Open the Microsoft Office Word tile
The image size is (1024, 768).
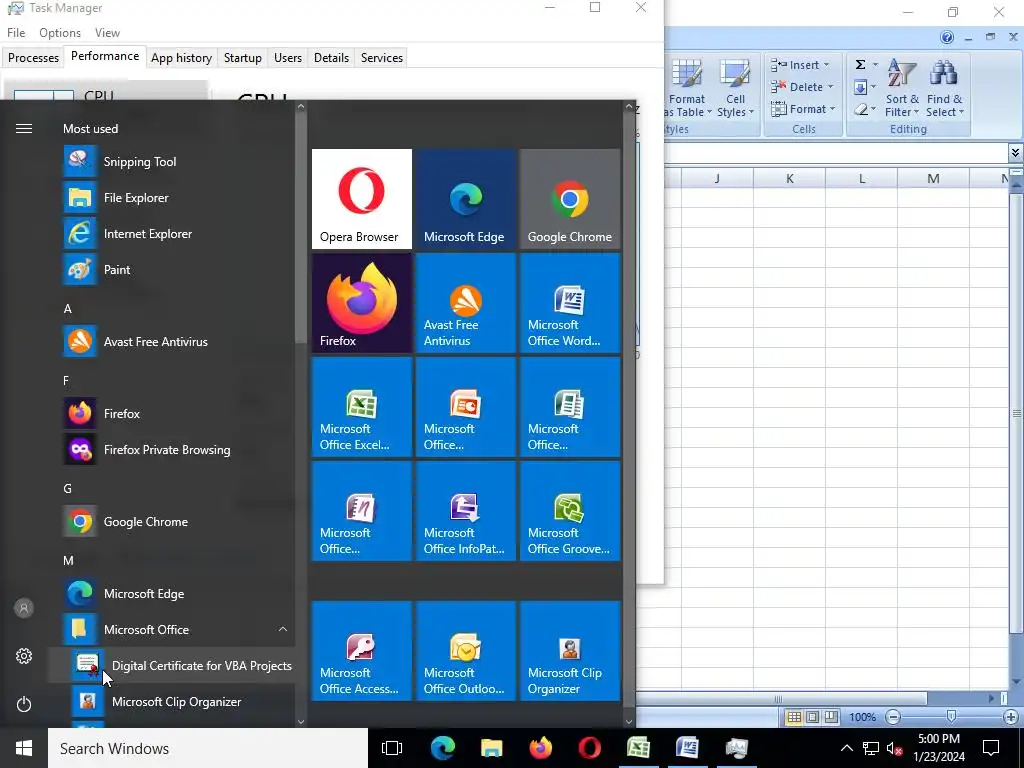[x=569, y=303]
